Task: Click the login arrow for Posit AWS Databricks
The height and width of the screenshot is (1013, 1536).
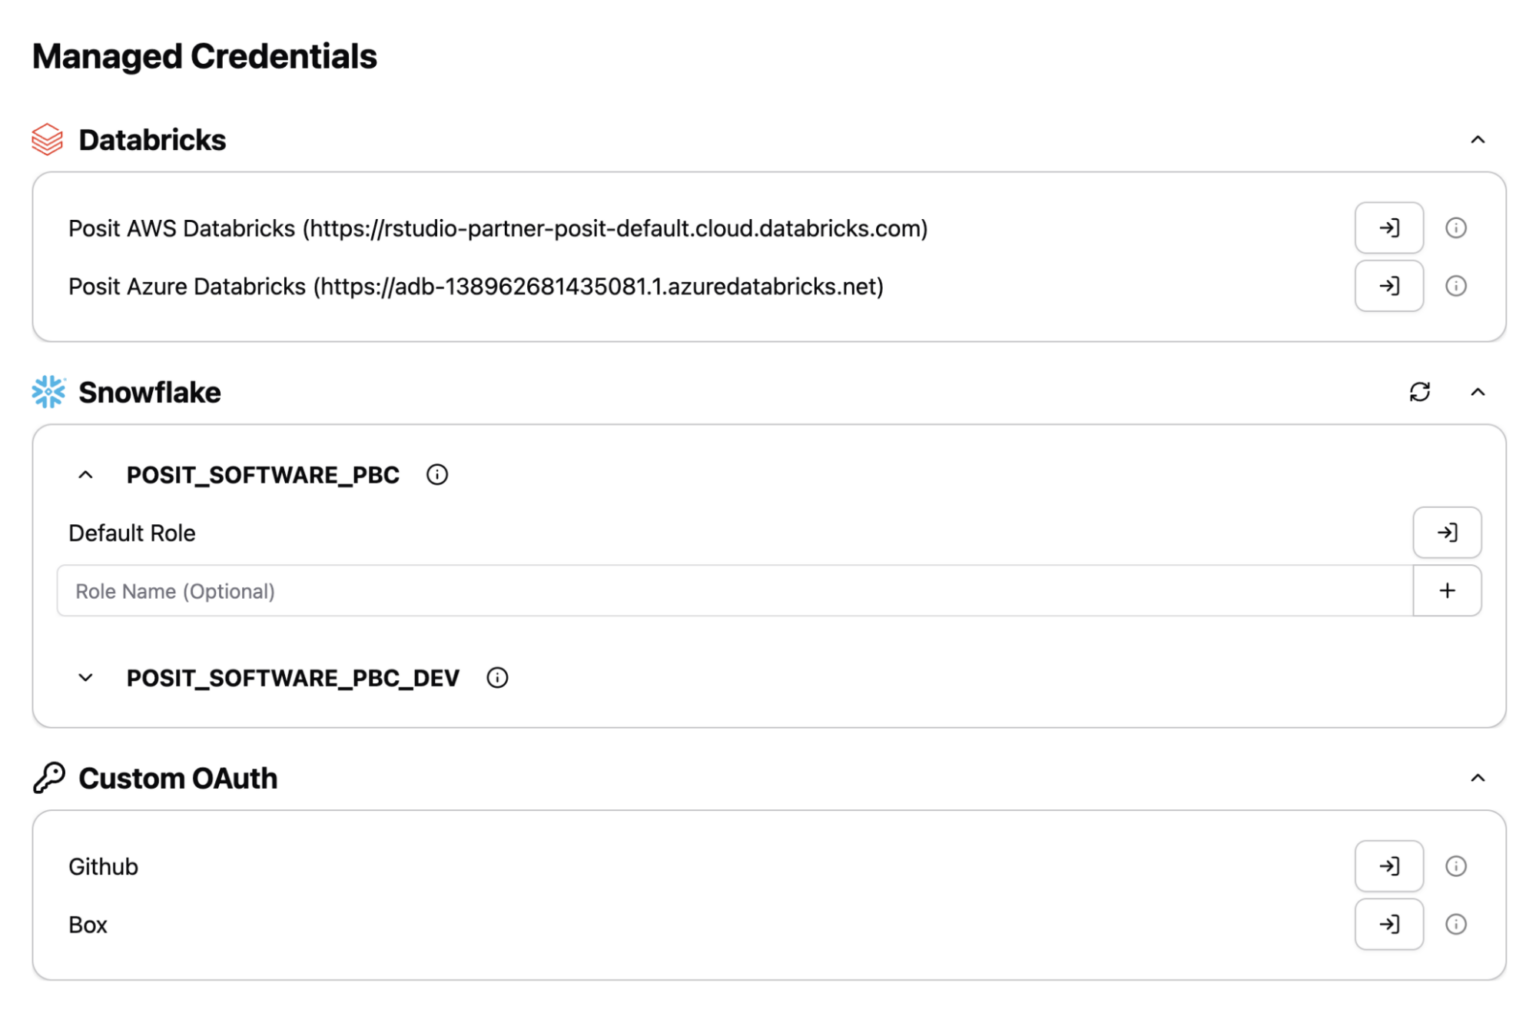Action: click(x=1389, y=228)
